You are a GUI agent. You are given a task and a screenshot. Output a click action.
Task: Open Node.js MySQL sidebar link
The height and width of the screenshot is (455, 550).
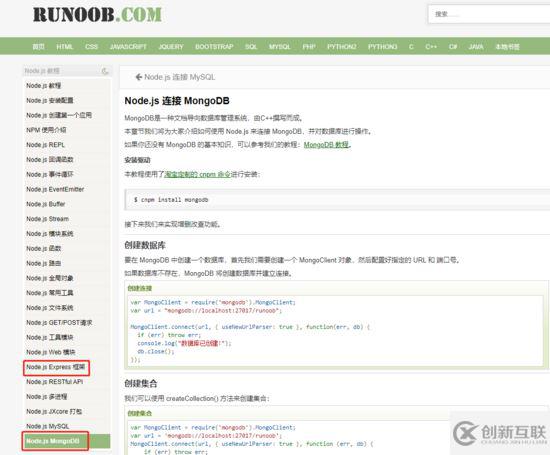point(48,426)
